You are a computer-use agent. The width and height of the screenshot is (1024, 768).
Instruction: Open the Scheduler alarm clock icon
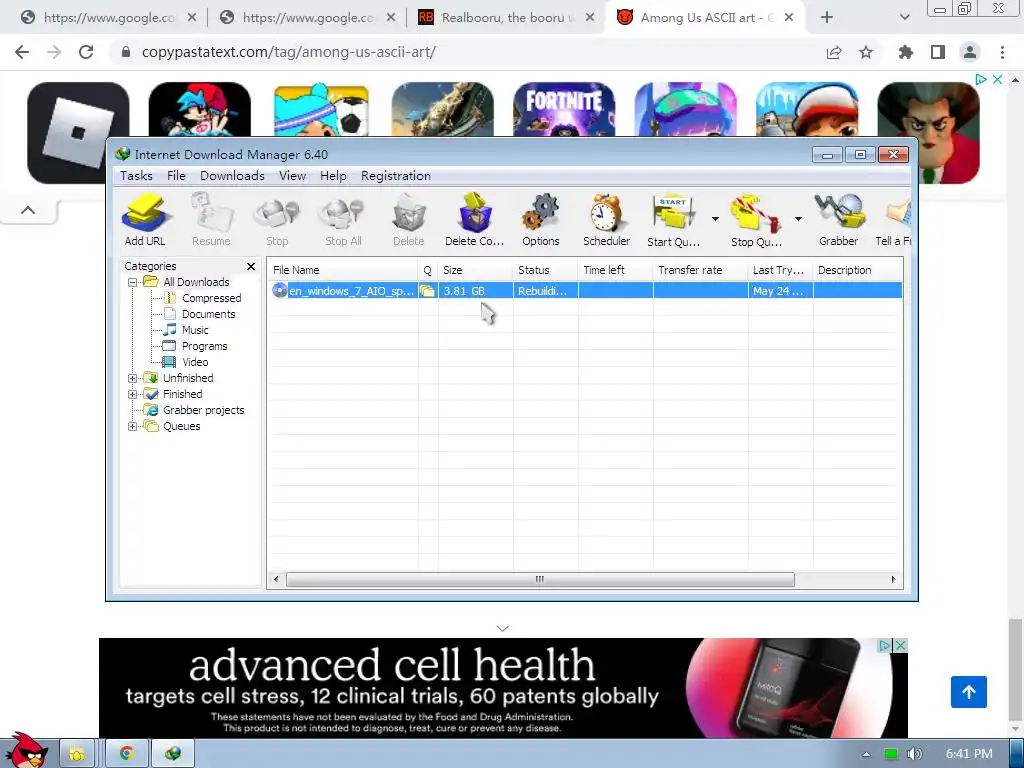(607, 220)
